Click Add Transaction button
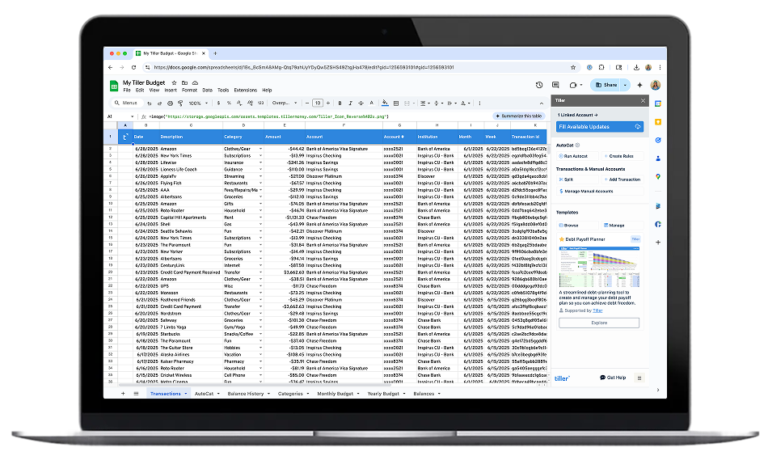768x456 pixels. (x=622, y=180)
